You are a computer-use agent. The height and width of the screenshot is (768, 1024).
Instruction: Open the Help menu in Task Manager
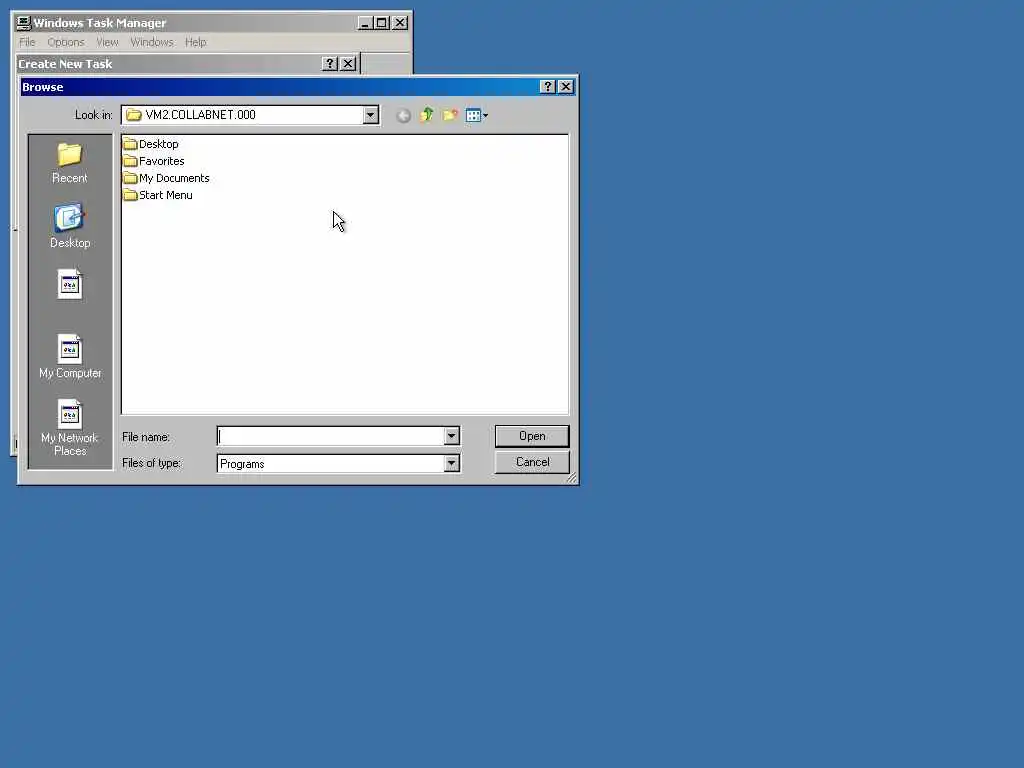195,42
